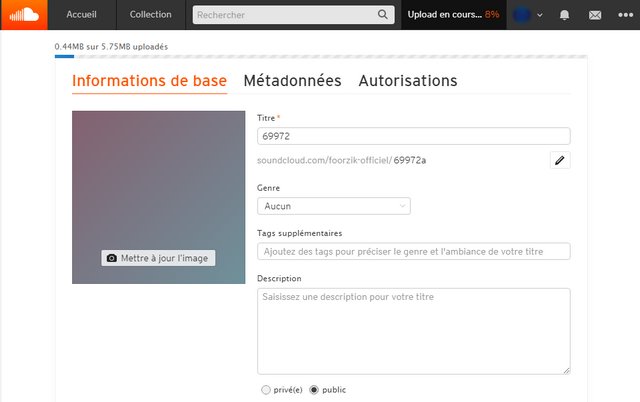Click the pencil icon to edit permalink
Image resolution: width=640 pixels, height=402 pixels.
tap(560, 160)
